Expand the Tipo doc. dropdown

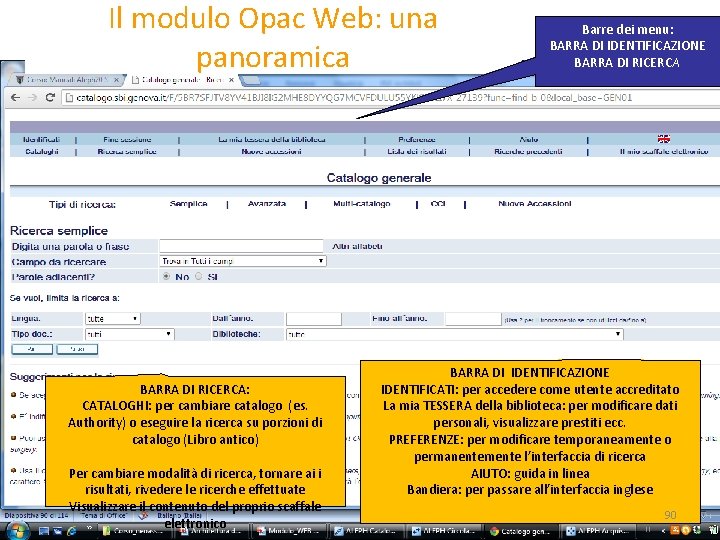click(130, 334)
